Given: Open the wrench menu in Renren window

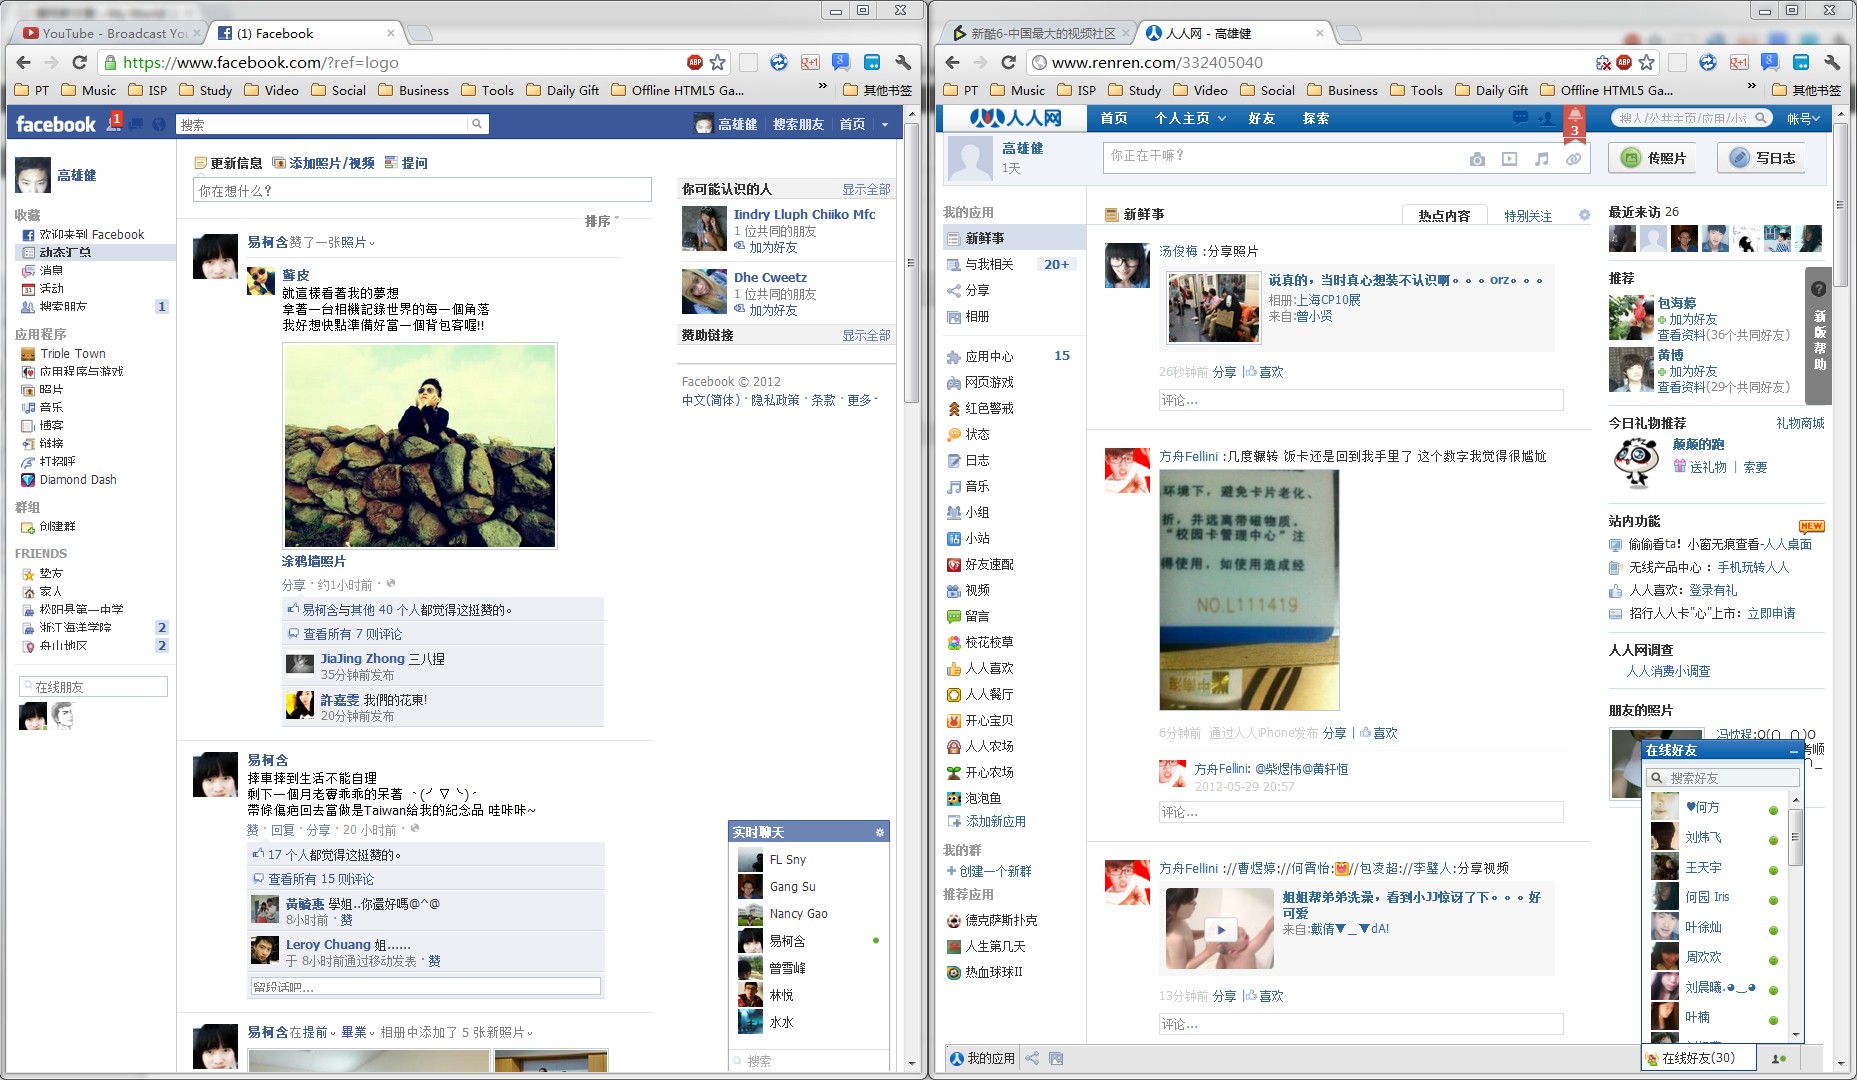Looking at the screenshot, I should pos(1832,62).
